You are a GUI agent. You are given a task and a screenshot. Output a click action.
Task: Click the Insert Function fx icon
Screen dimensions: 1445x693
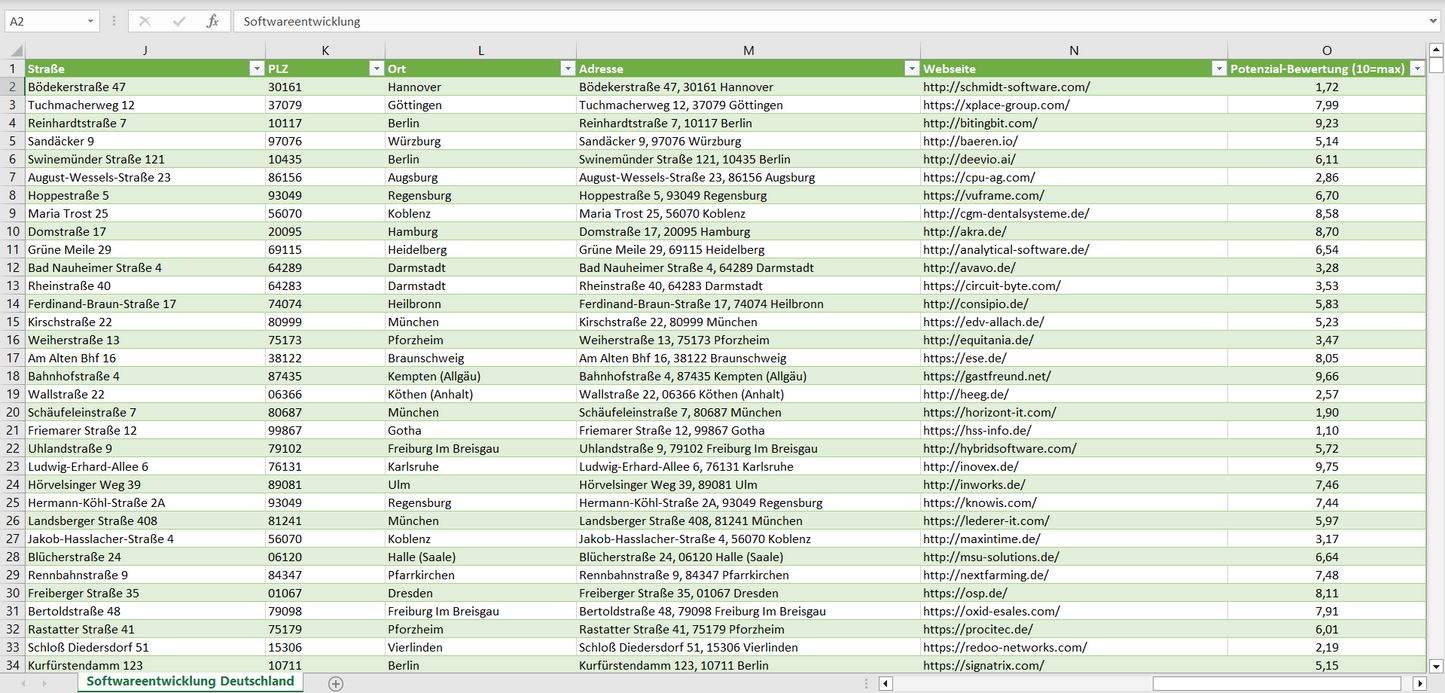pos(212,21)
